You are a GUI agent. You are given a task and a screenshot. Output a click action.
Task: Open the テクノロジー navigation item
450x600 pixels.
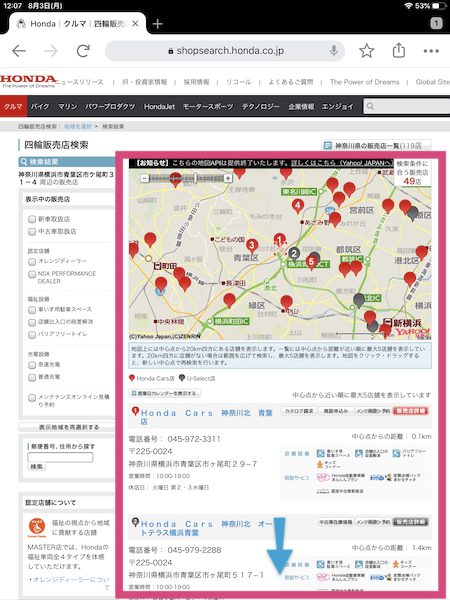pyautogui.click(x=261, y=106)
